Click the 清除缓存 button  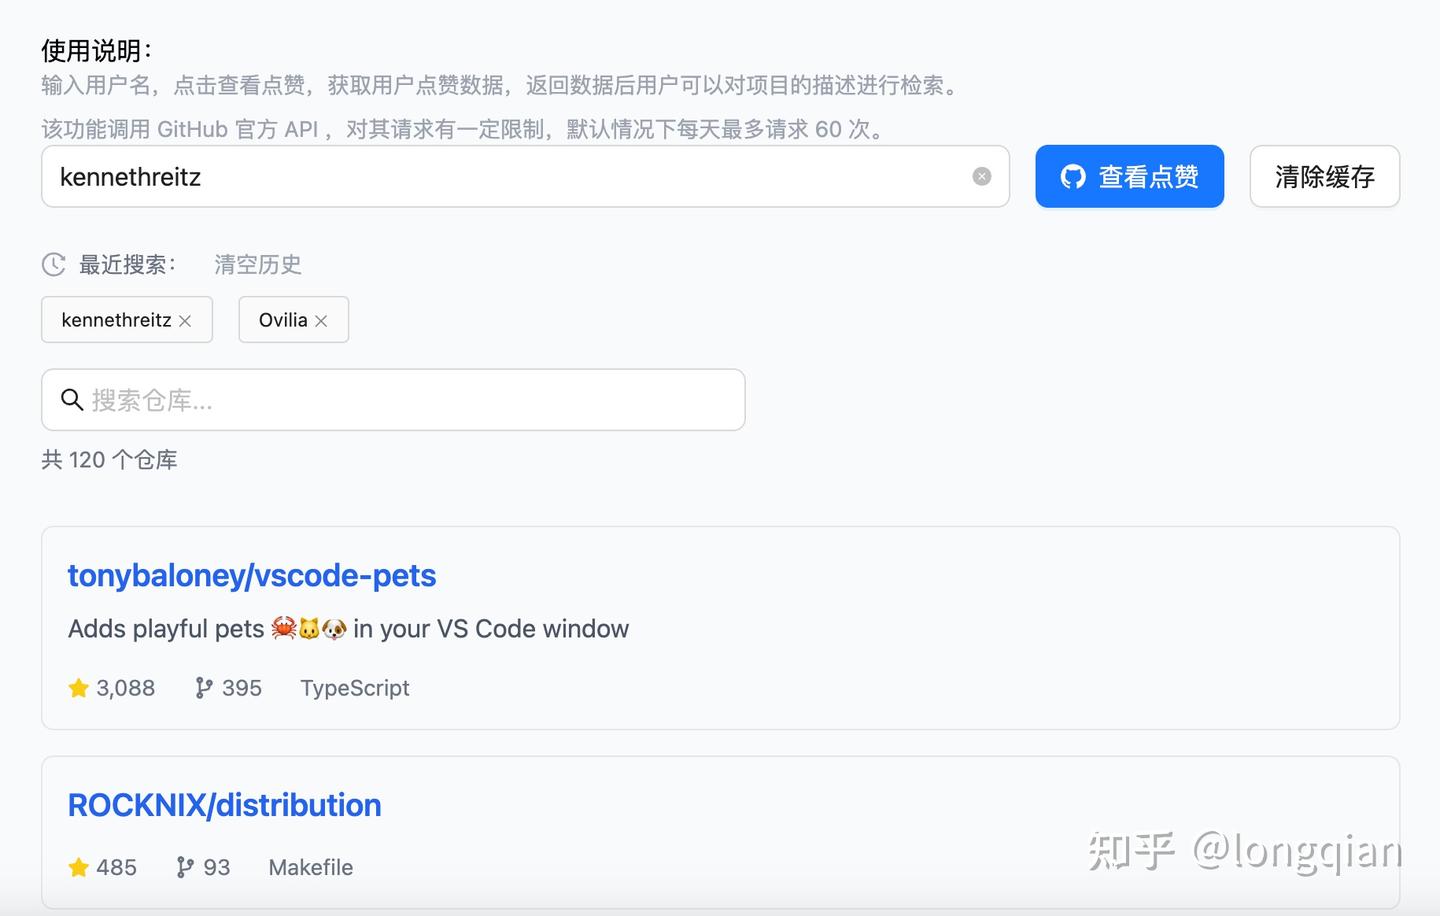1324,176
